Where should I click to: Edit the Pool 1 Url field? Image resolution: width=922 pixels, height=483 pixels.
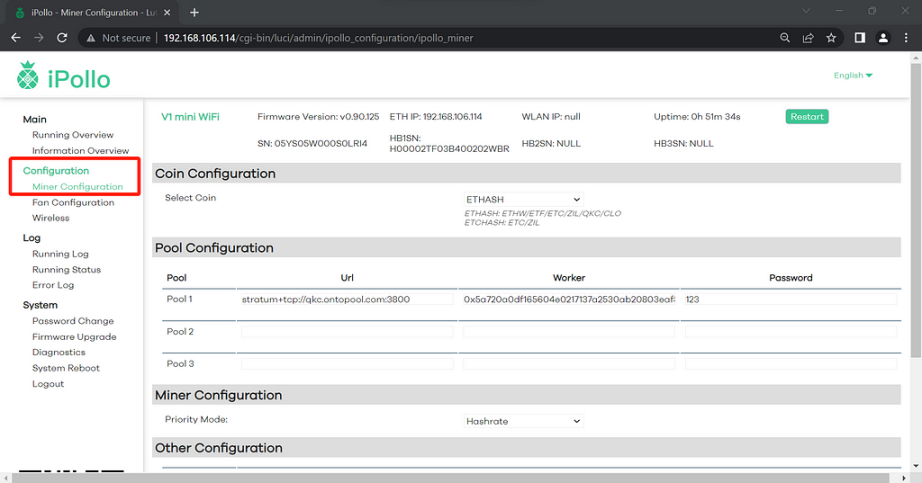pos(347,299)
